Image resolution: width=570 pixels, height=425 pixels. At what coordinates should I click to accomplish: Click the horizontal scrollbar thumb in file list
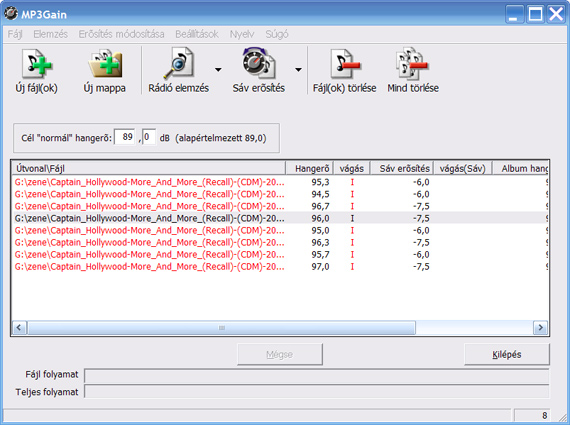pyautogui.click(x=222, y=328)
